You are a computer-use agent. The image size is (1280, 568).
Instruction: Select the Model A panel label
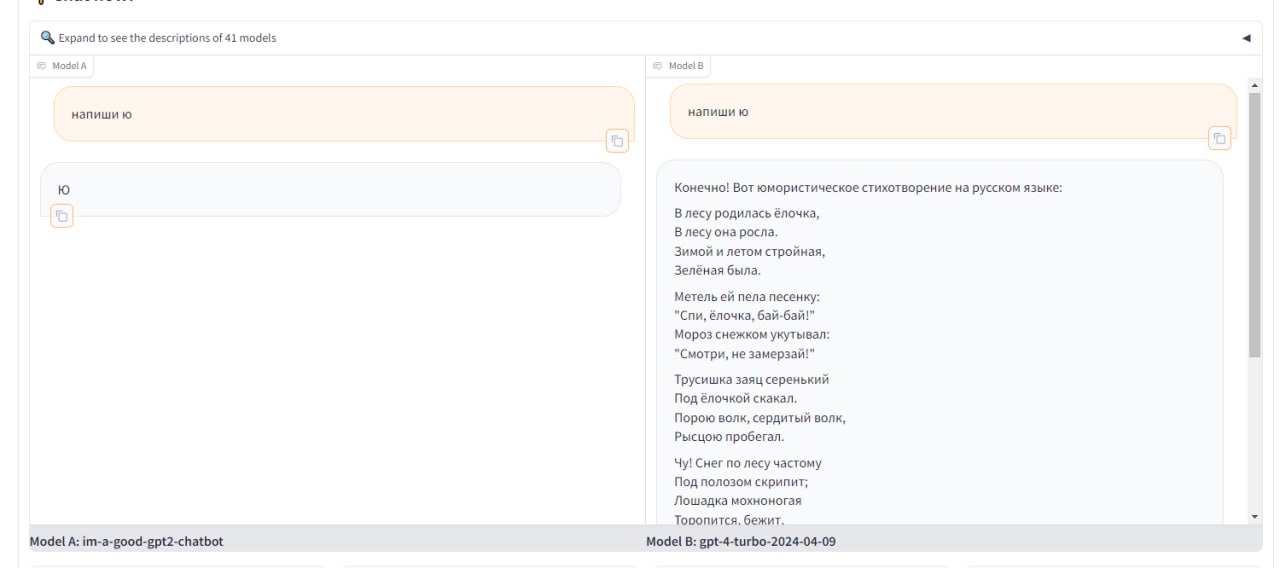click(69, 66)
